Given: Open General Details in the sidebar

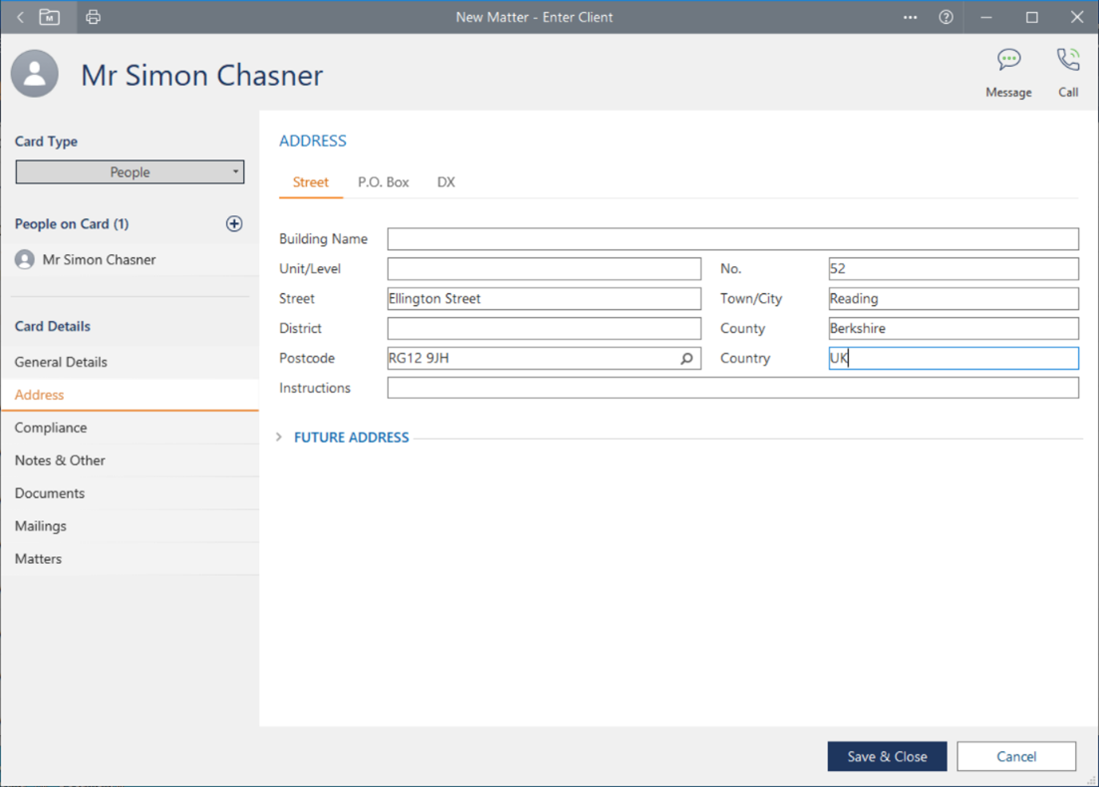Looking at the screenshot, I should pos(61,362).
